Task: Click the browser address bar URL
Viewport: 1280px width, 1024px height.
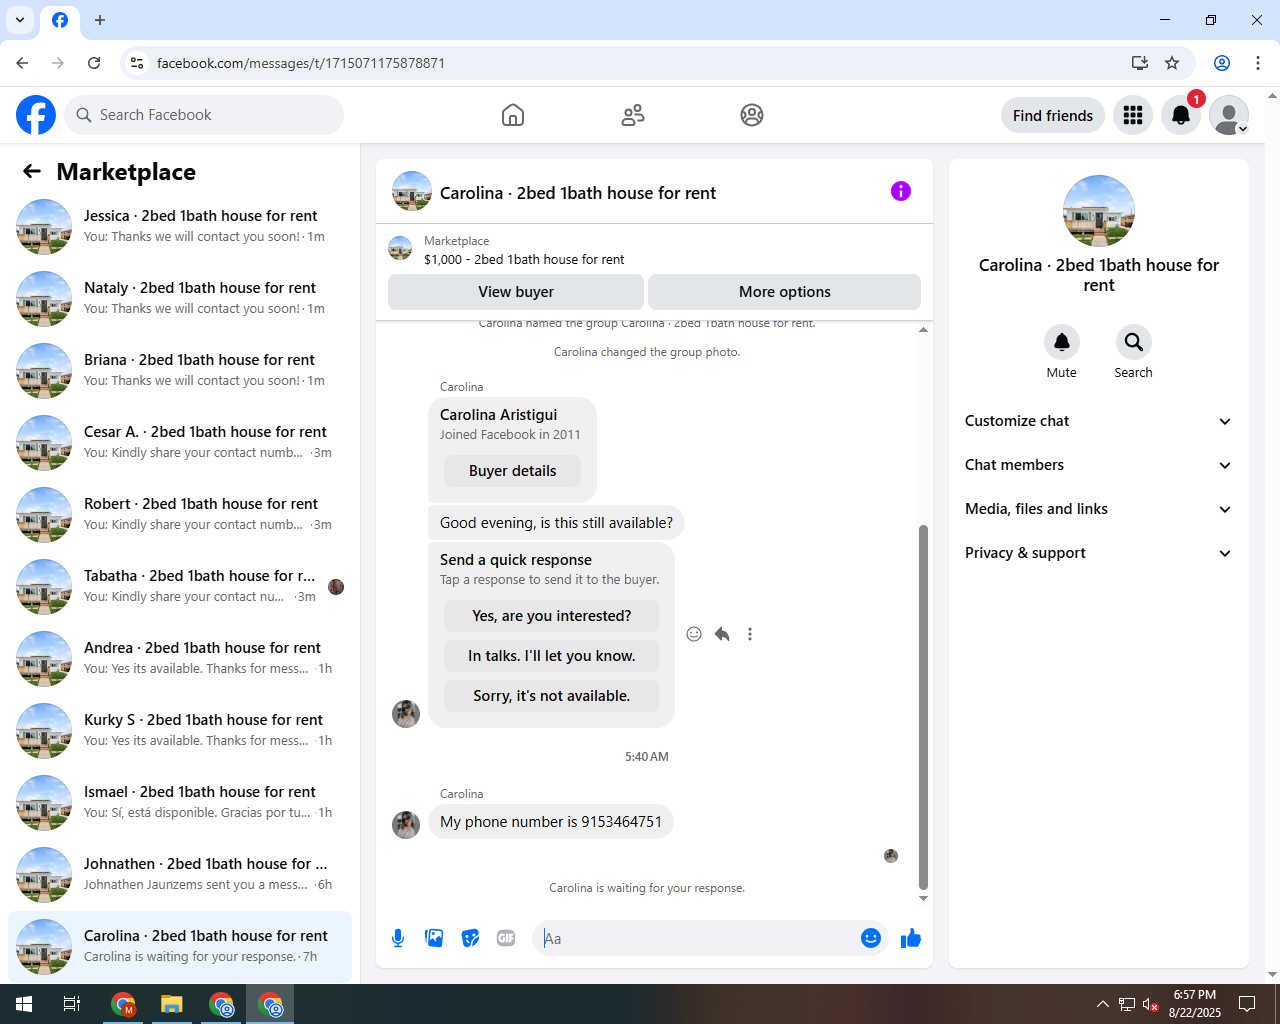Action: [x=301, y=63]
